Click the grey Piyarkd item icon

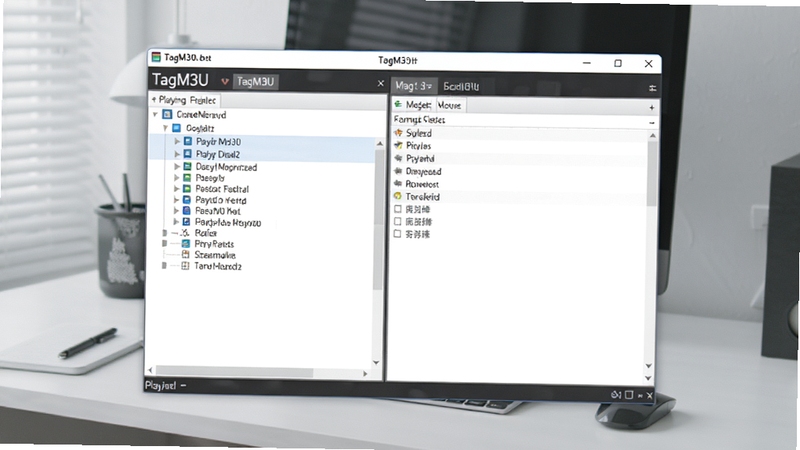click(398, 158)
